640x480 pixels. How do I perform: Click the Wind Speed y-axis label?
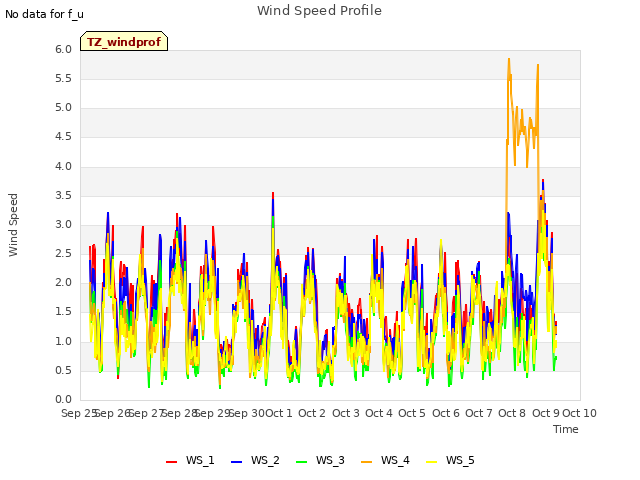13,225
